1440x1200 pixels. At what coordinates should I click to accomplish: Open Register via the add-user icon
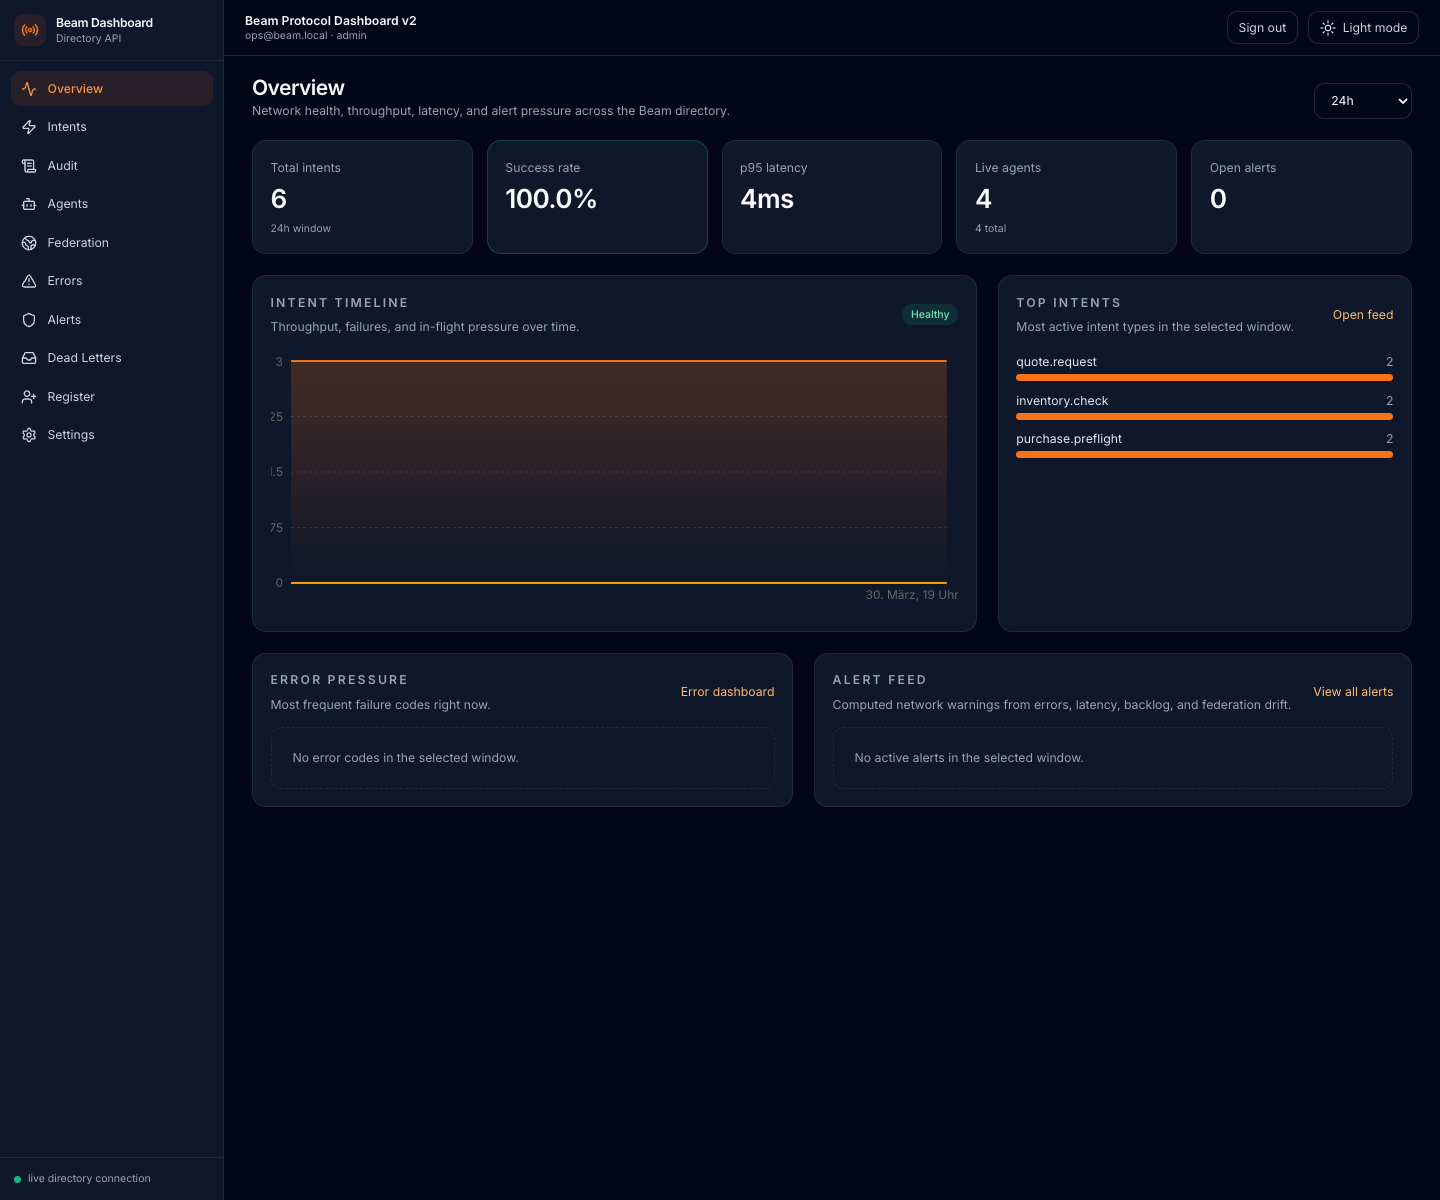(29, 396)
